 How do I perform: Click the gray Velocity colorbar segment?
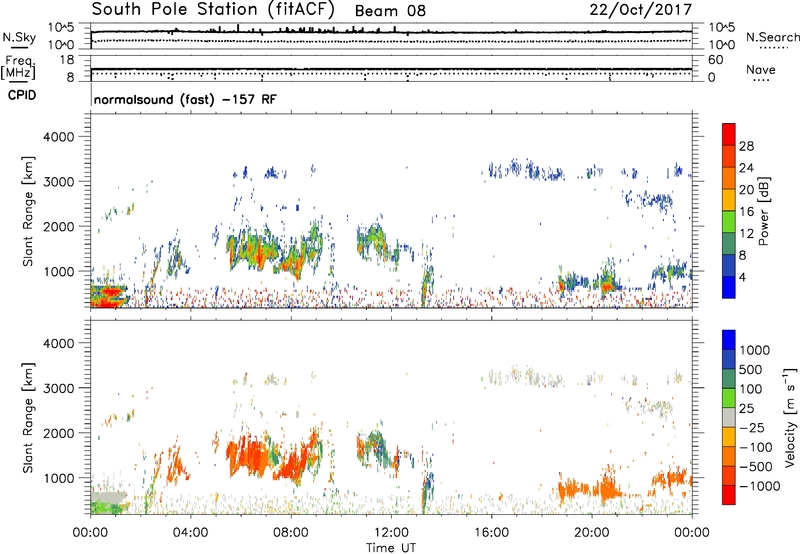click(729, 417)
